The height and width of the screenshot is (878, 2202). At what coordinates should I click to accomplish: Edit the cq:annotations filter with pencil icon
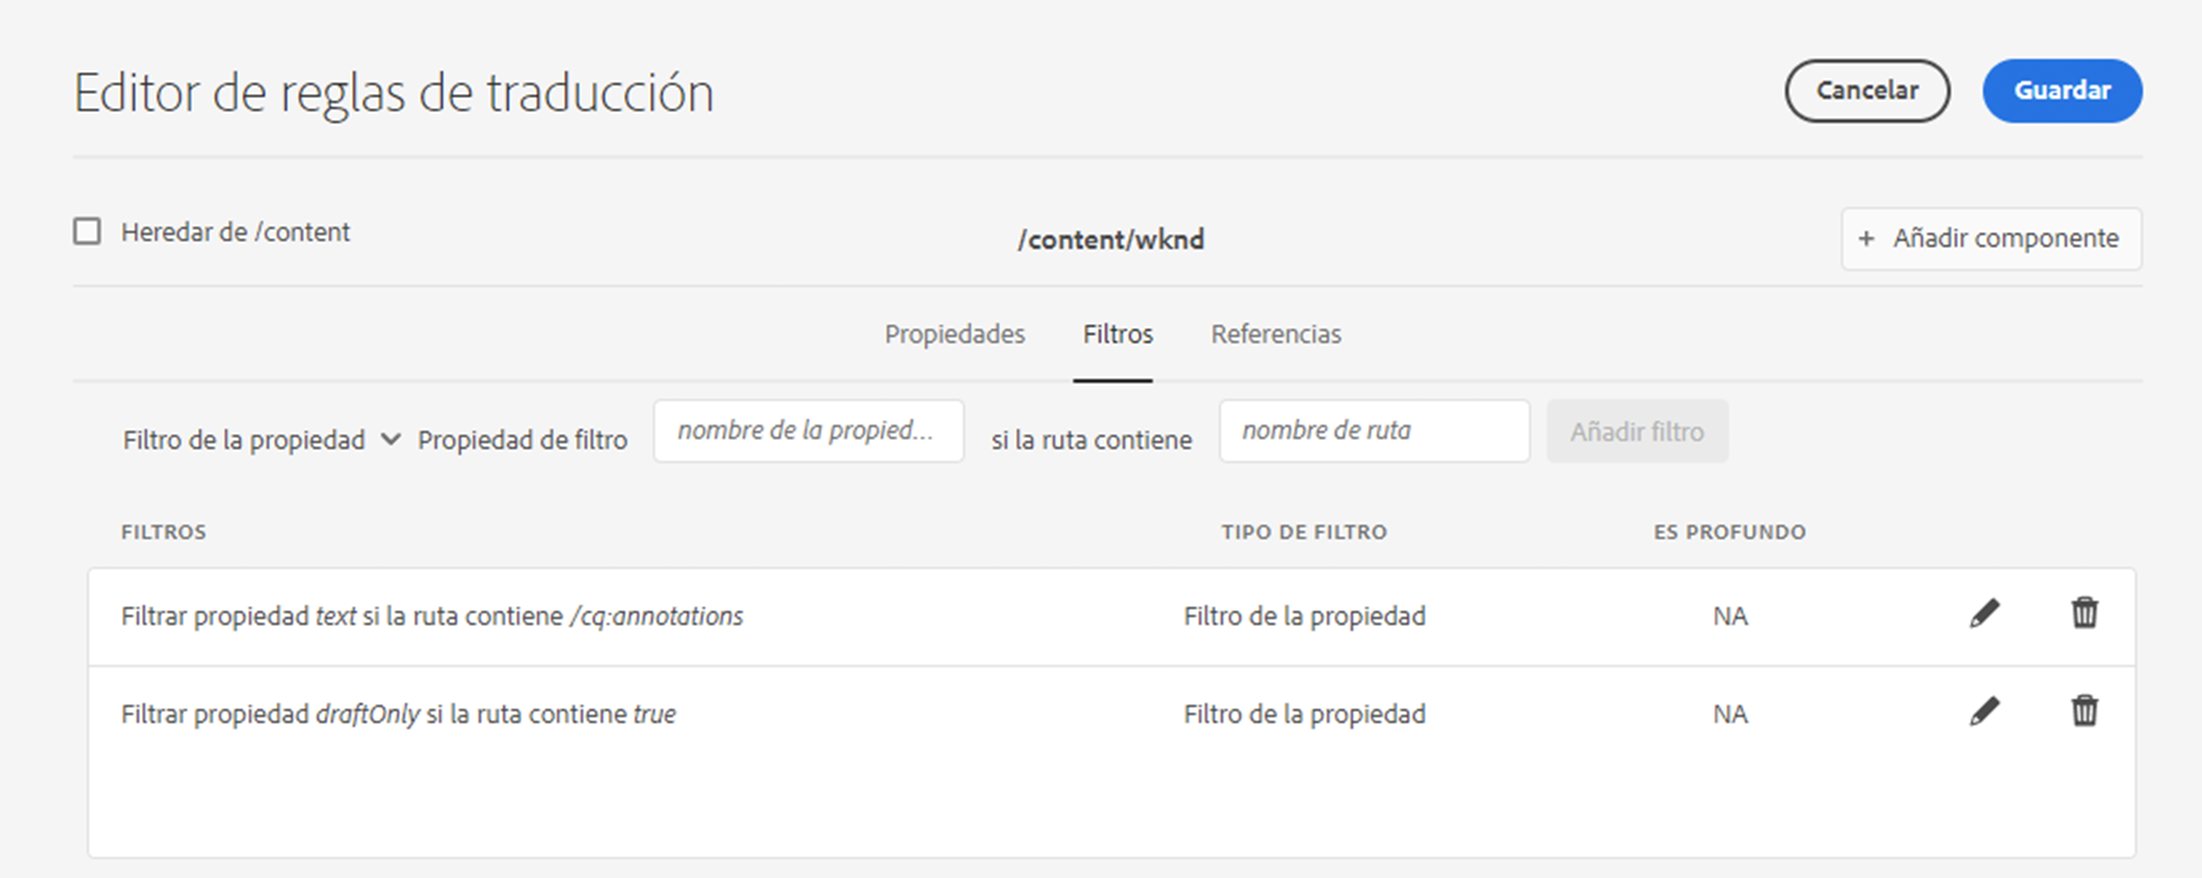(1984, 614)
